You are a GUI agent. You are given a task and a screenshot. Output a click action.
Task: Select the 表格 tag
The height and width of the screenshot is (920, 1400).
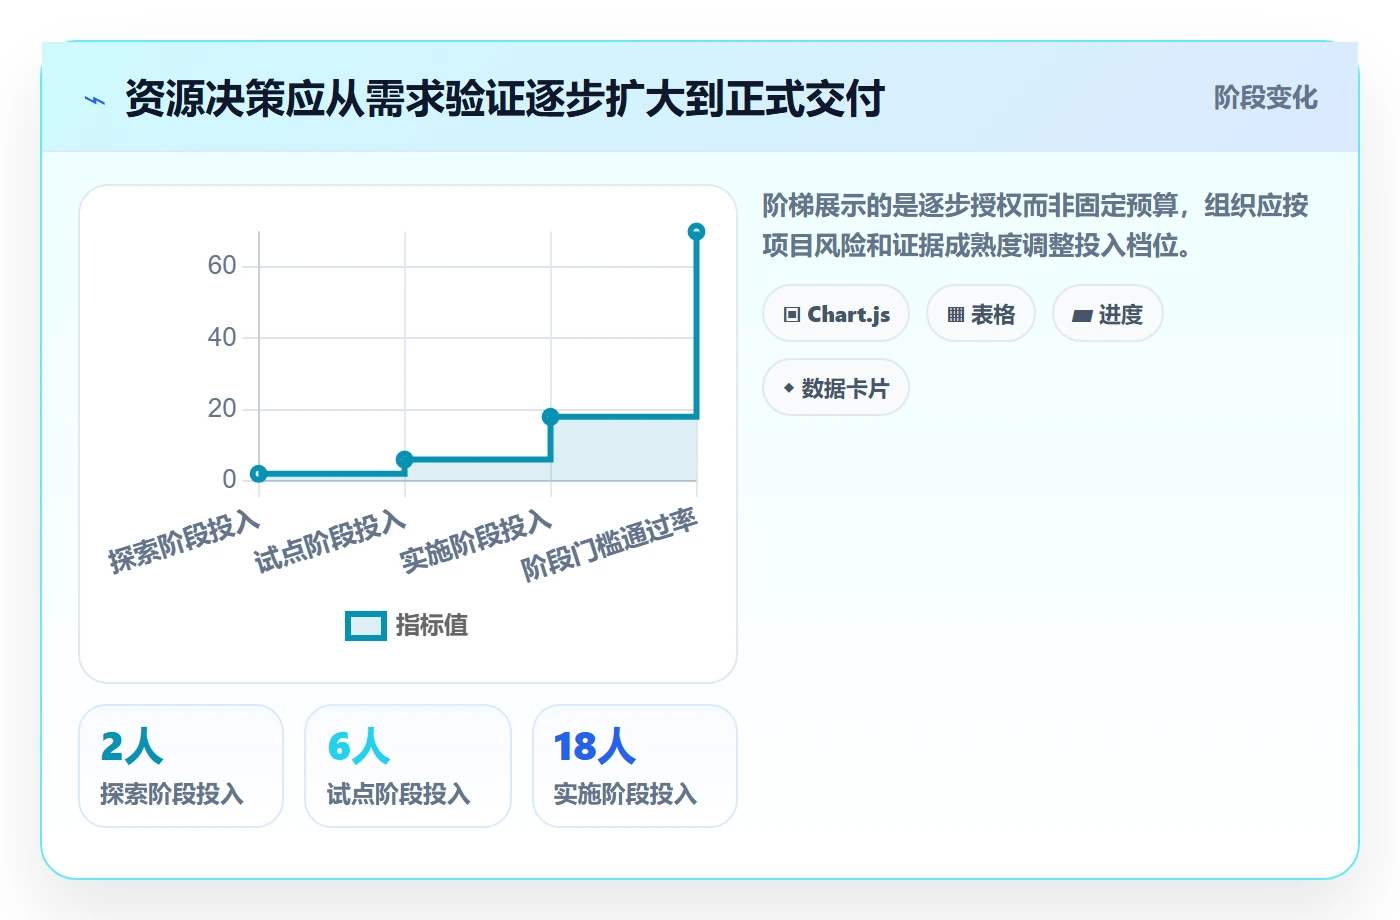pyautogui.click(x=981, y=314)
